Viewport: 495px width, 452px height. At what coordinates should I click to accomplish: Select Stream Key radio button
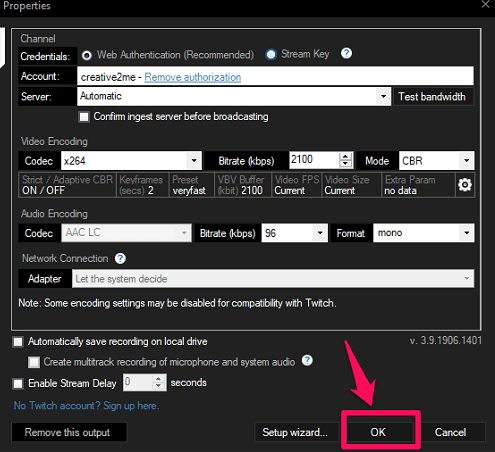[271, 55]
